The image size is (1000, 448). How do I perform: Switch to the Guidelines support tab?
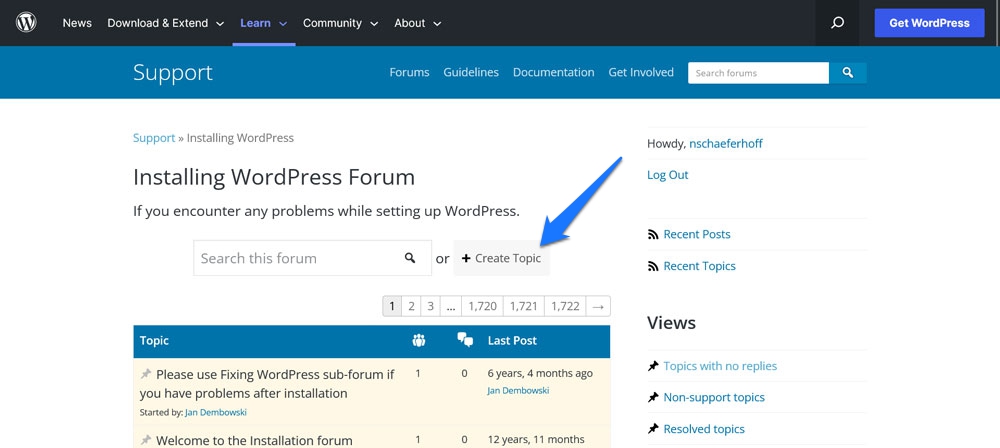tap(471, 72)
